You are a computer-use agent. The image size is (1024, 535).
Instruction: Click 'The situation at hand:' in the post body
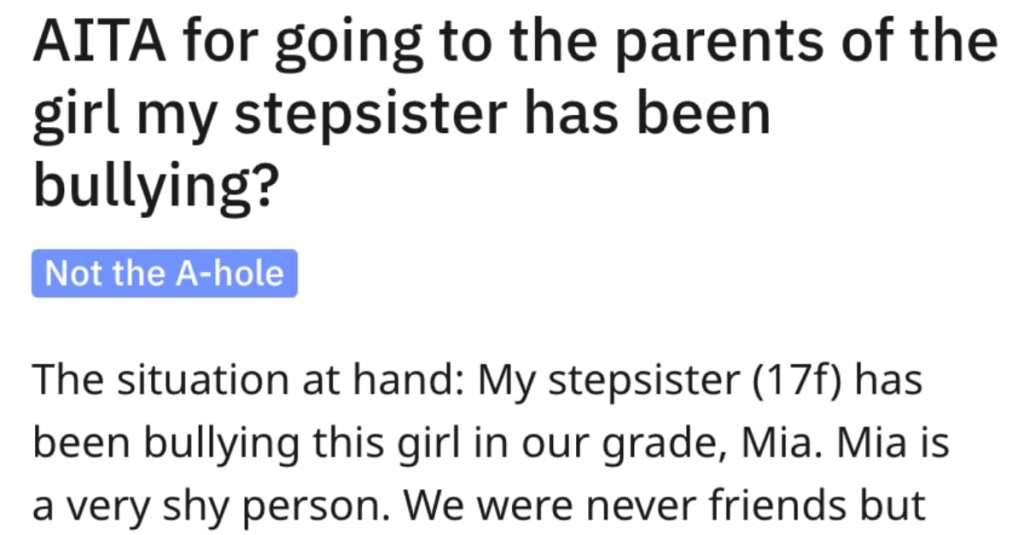(x=249, y=380)
